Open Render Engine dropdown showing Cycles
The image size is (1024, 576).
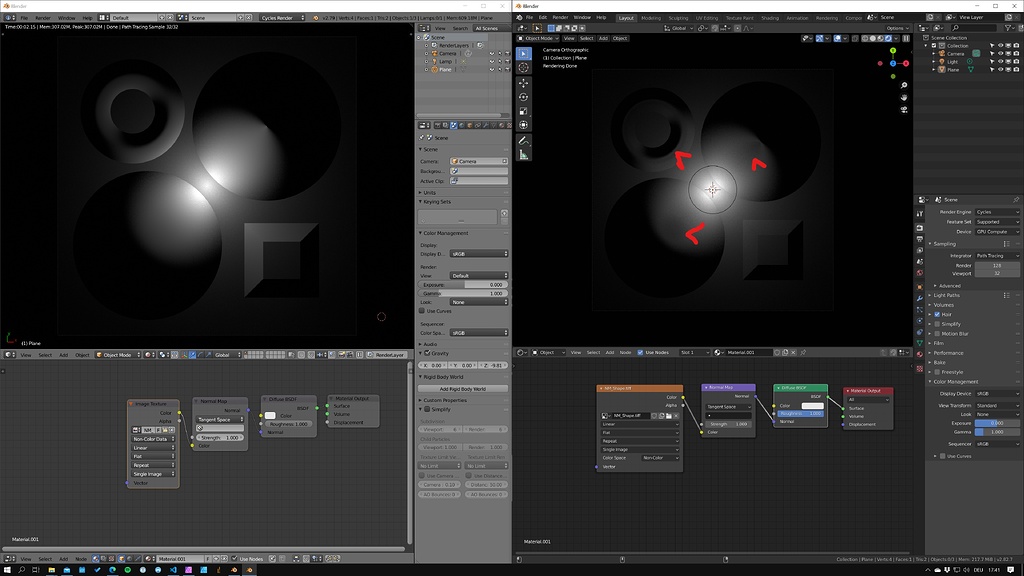(x=997, y=212)
